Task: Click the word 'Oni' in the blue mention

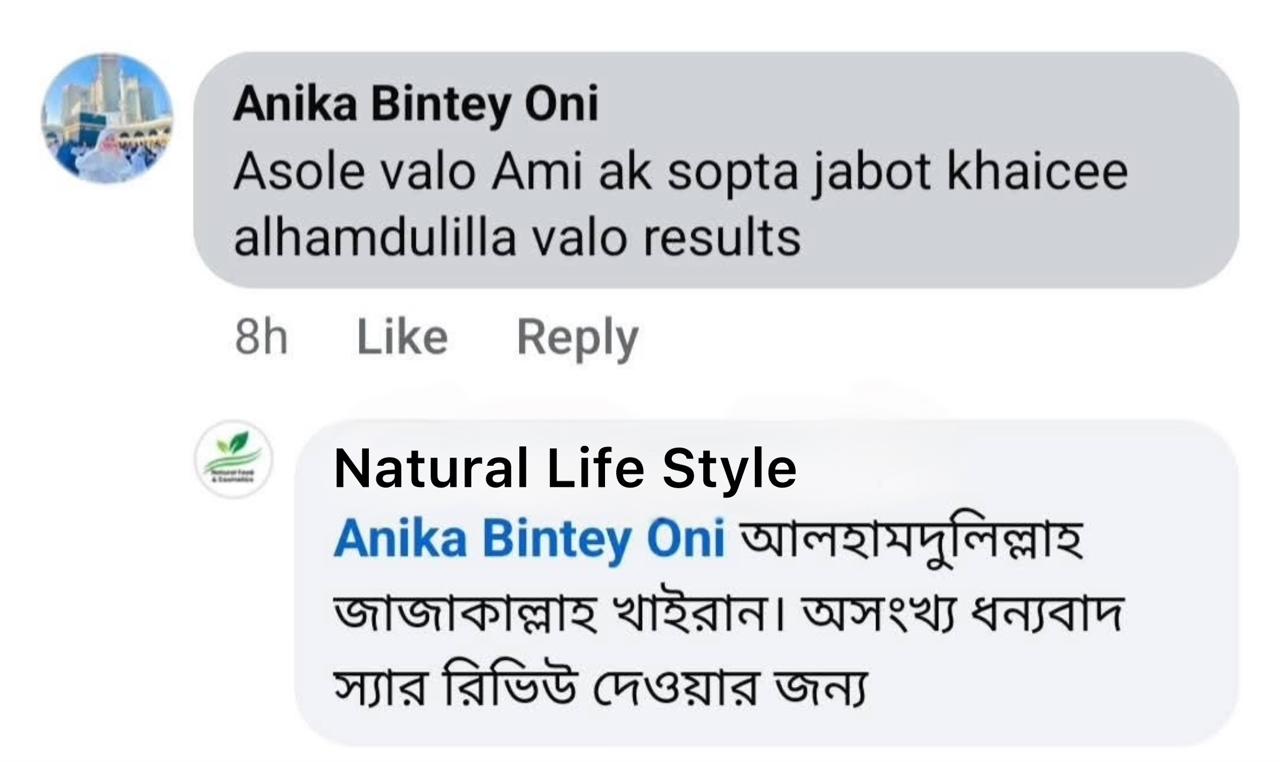Action: [x=685, y=540]
